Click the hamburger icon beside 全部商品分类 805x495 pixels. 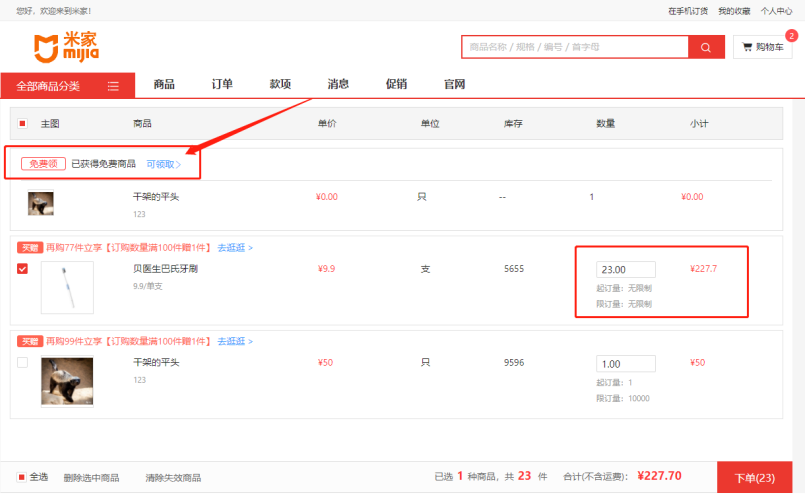(x=113, y=86)
